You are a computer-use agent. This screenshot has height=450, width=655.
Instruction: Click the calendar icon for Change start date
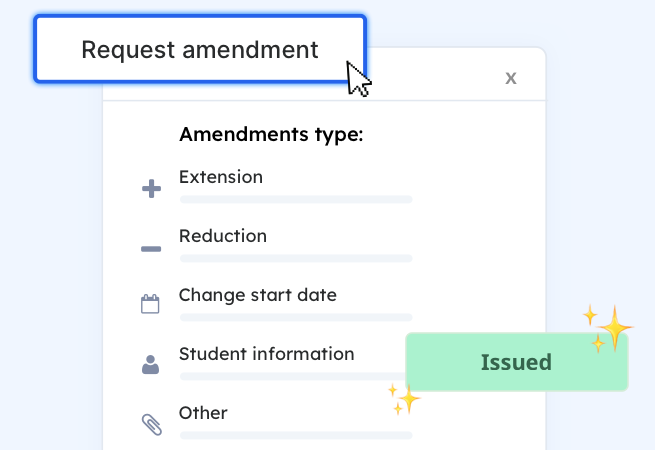click(x=150, y=304)
